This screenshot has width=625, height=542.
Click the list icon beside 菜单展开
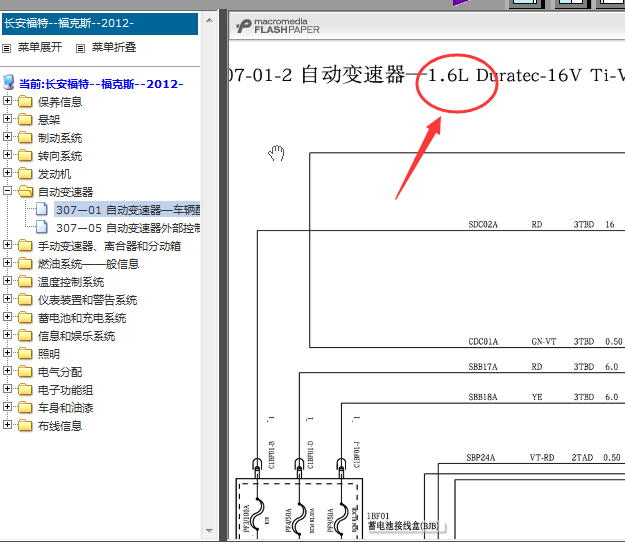(6, 49)
